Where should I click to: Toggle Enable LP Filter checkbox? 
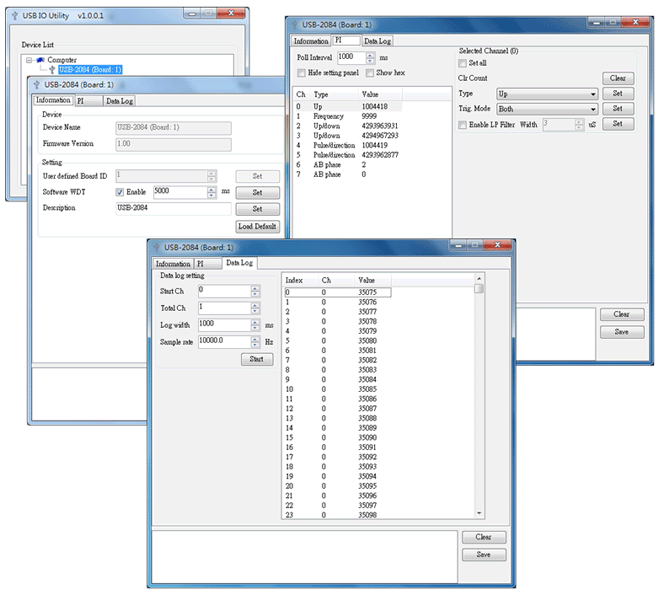pyautogui.click(x=462, y=125)
